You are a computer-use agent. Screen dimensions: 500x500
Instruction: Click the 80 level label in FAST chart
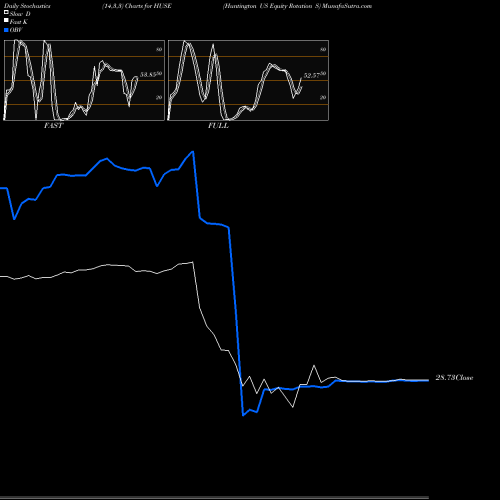tap(159, 49)
